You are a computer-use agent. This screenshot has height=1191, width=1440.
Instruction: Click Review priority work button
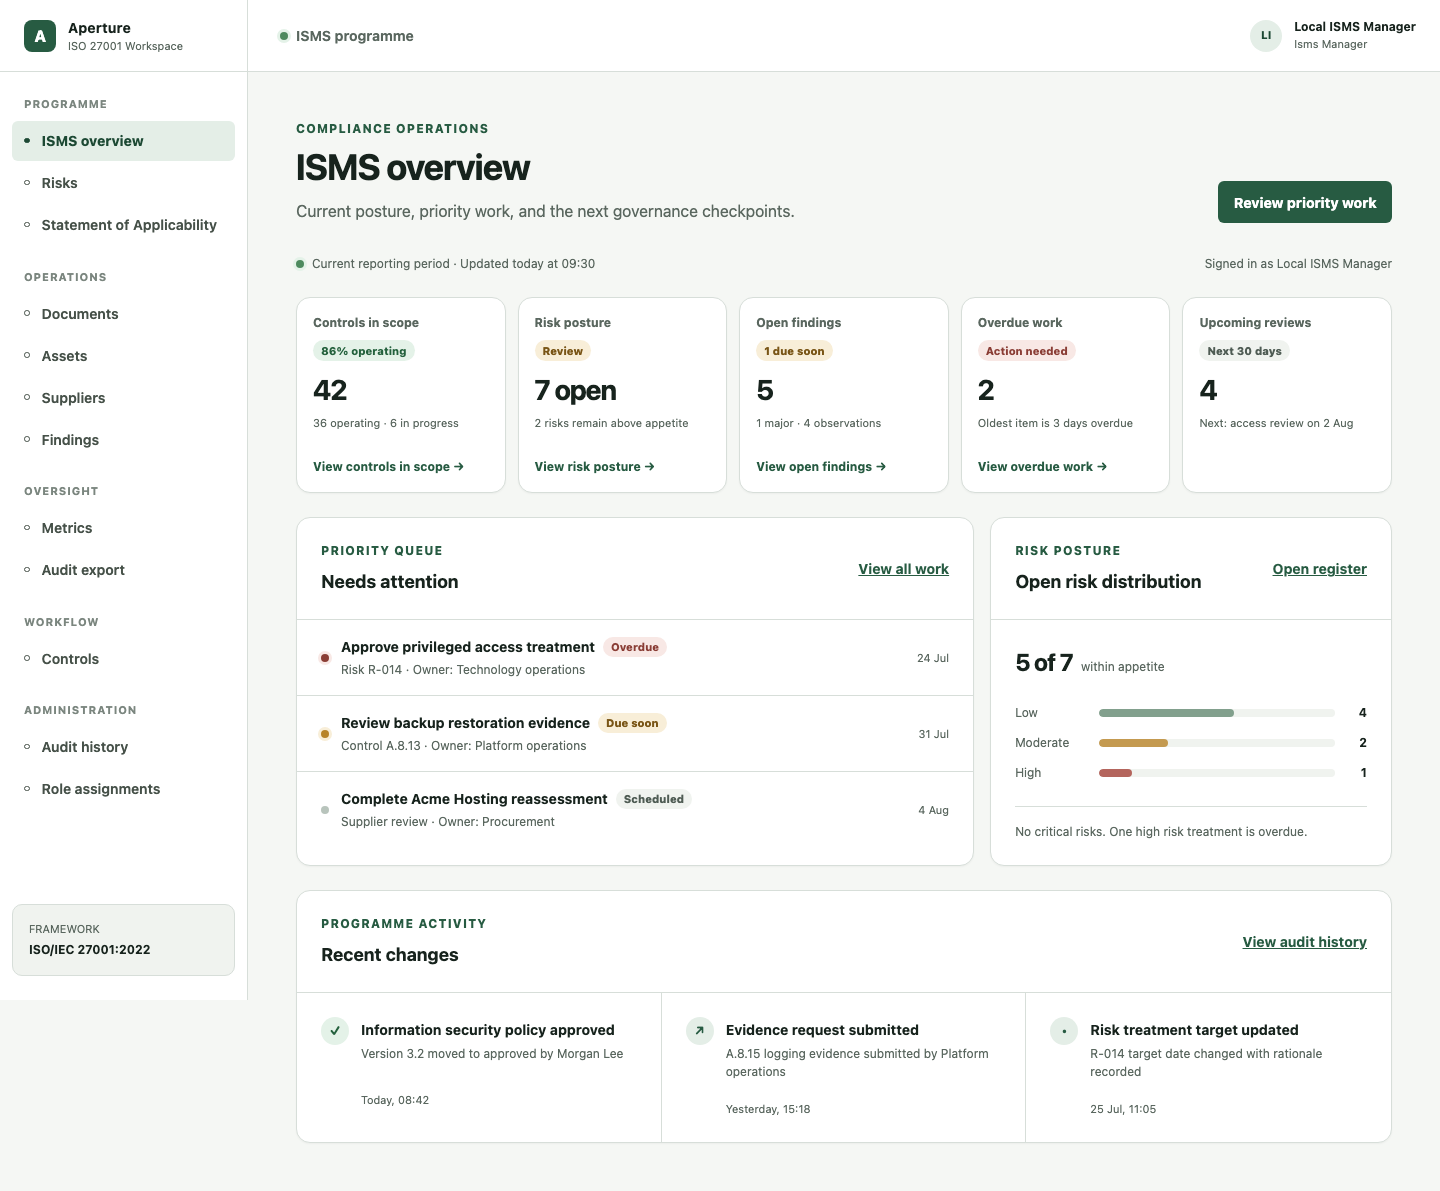coord(1304,202)
